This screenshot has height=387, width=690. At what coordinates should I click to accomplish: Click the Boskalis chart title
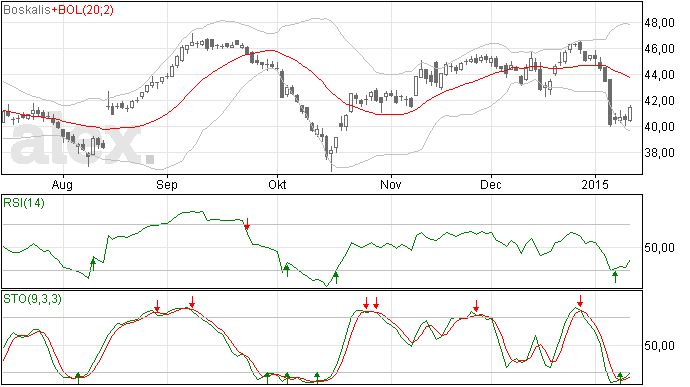(27, 9)
